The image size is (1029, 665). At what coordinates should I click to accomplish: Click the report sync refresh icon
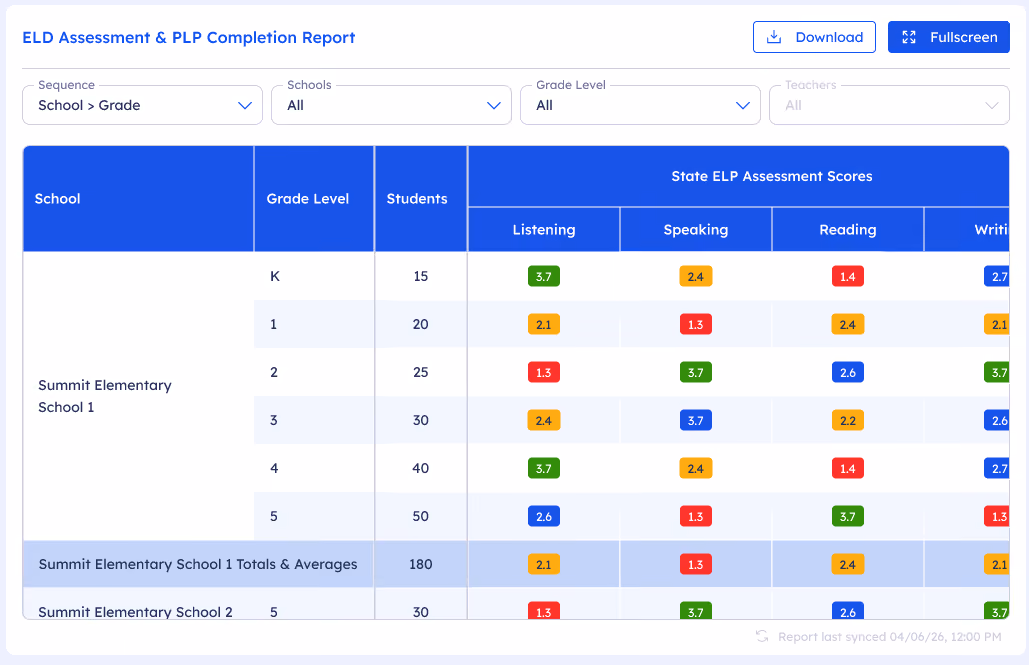[x=762, y=636]
